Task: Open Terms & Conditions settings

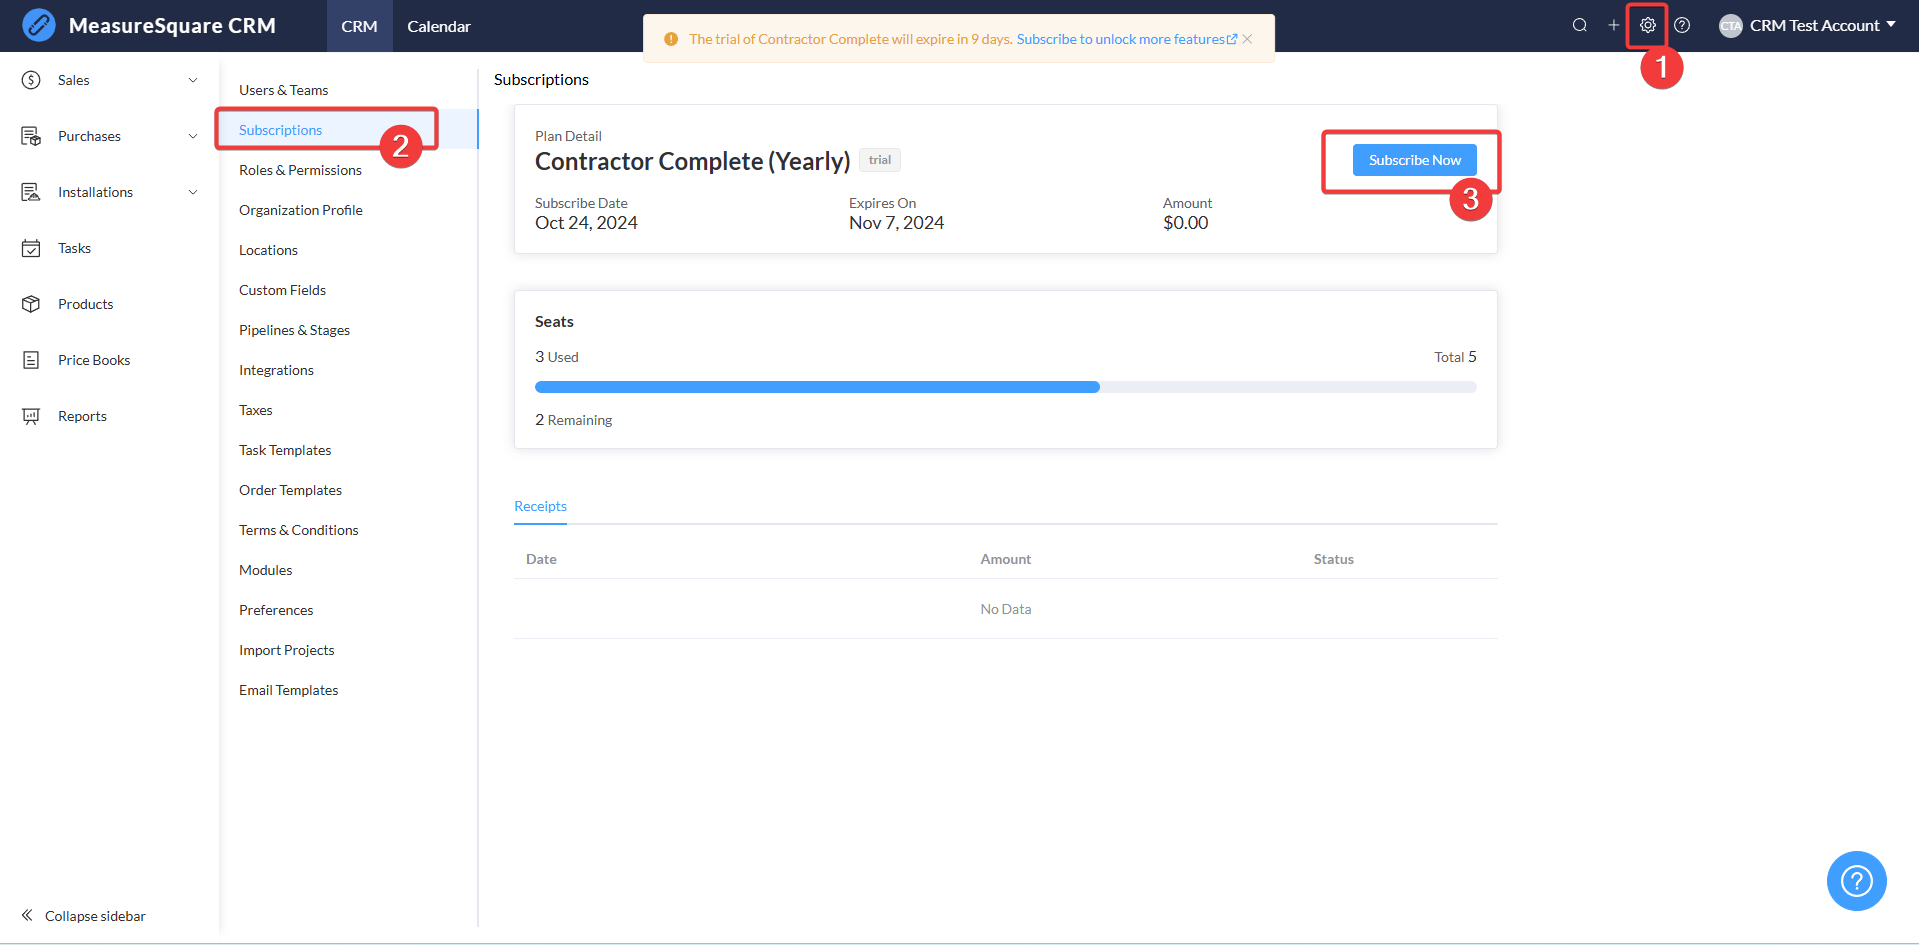Action: point(299,530)
